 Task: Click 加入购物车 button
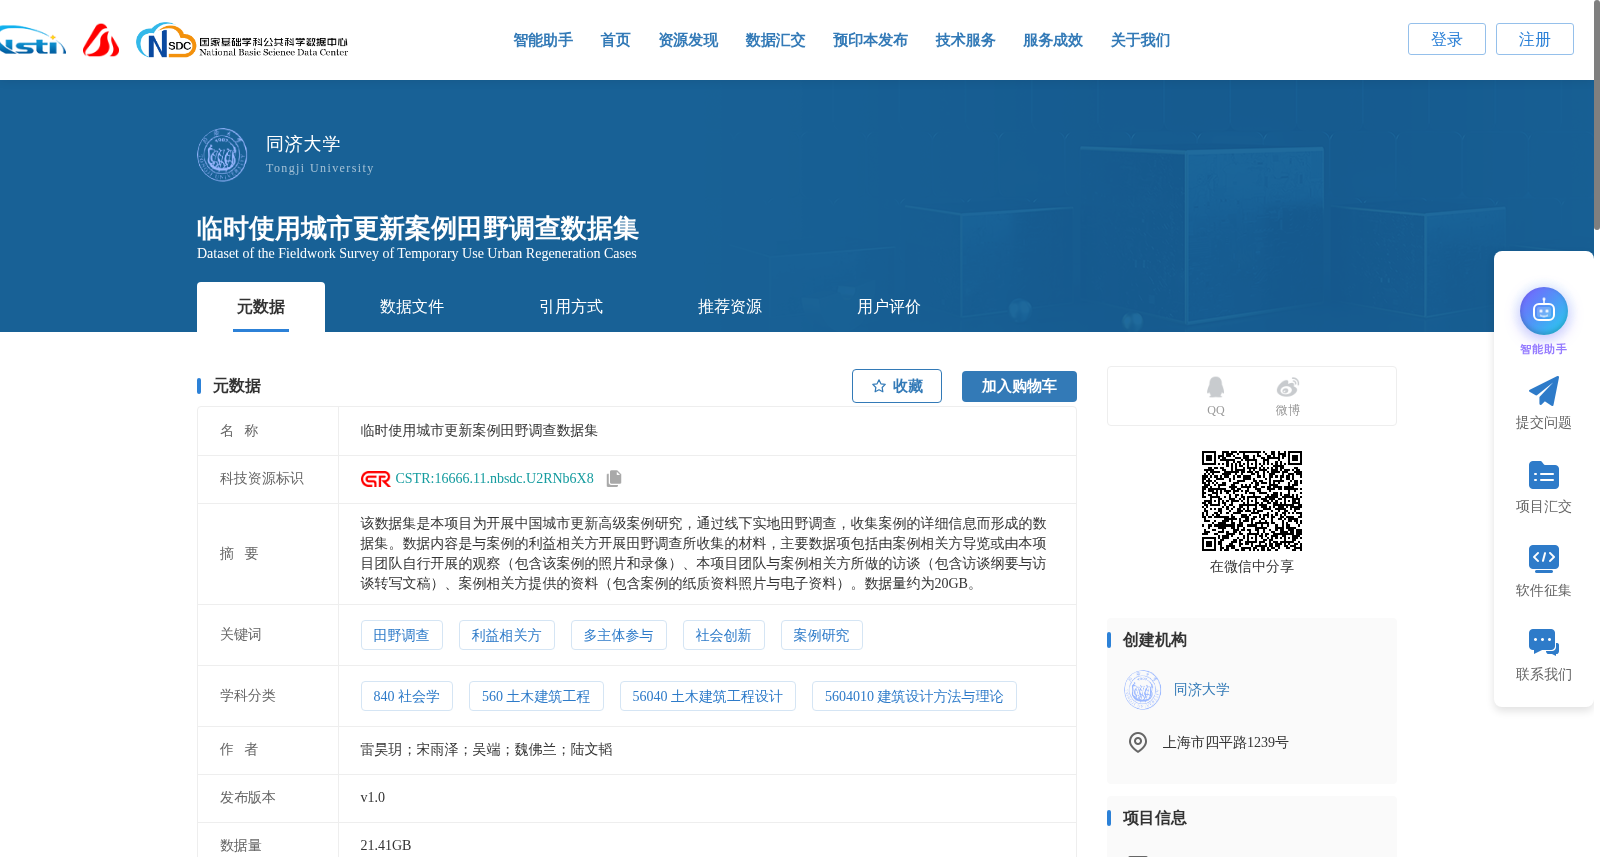click(x=1019, y=386)
